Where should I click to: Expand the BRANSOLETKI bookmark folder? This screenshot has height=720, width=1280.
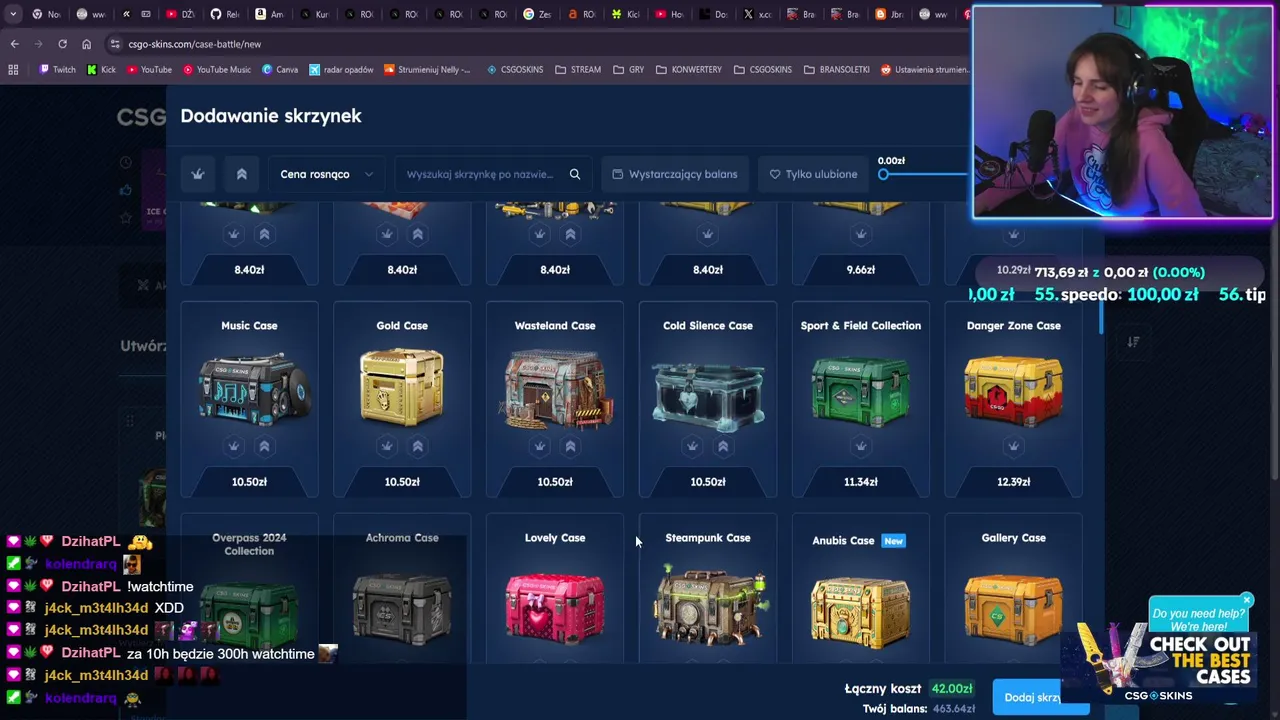[837, 70]
